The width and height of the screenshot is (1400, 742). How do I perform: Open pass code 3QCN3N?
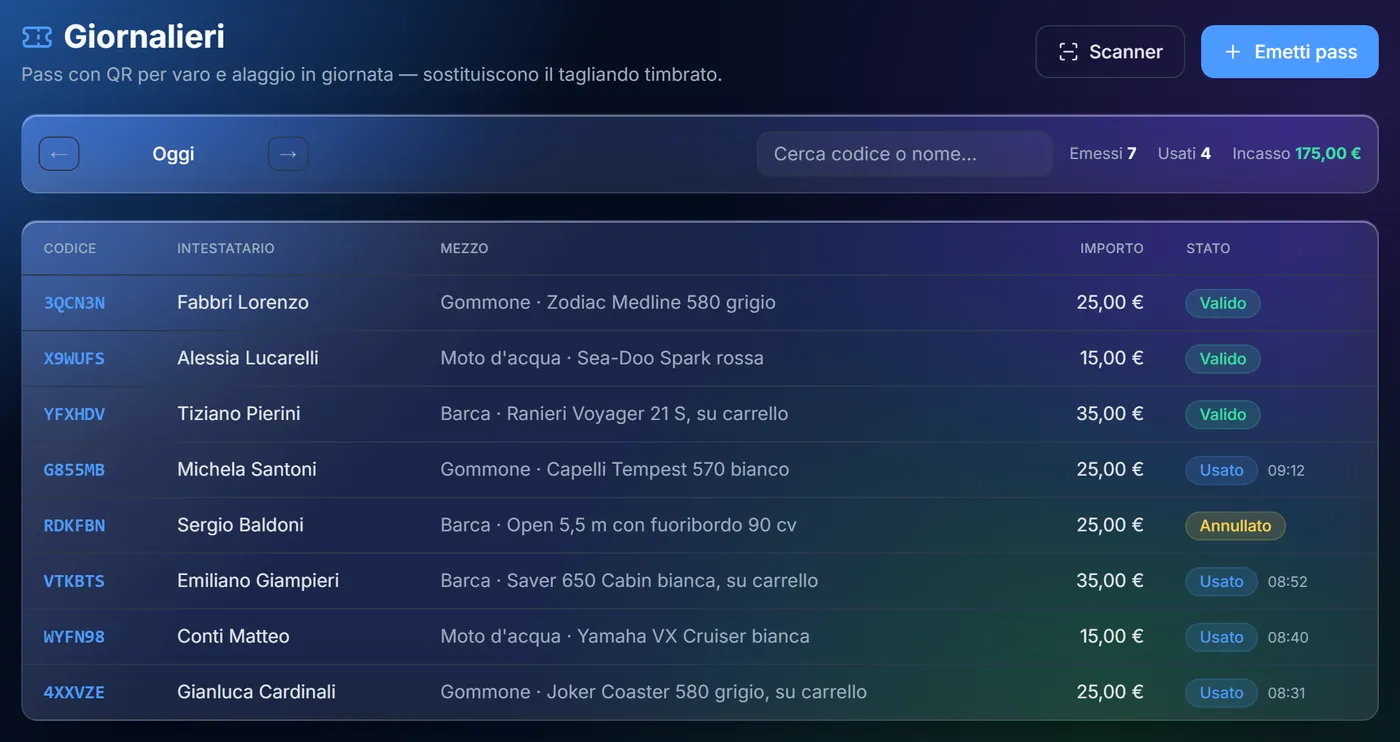[x=74, y=303]
